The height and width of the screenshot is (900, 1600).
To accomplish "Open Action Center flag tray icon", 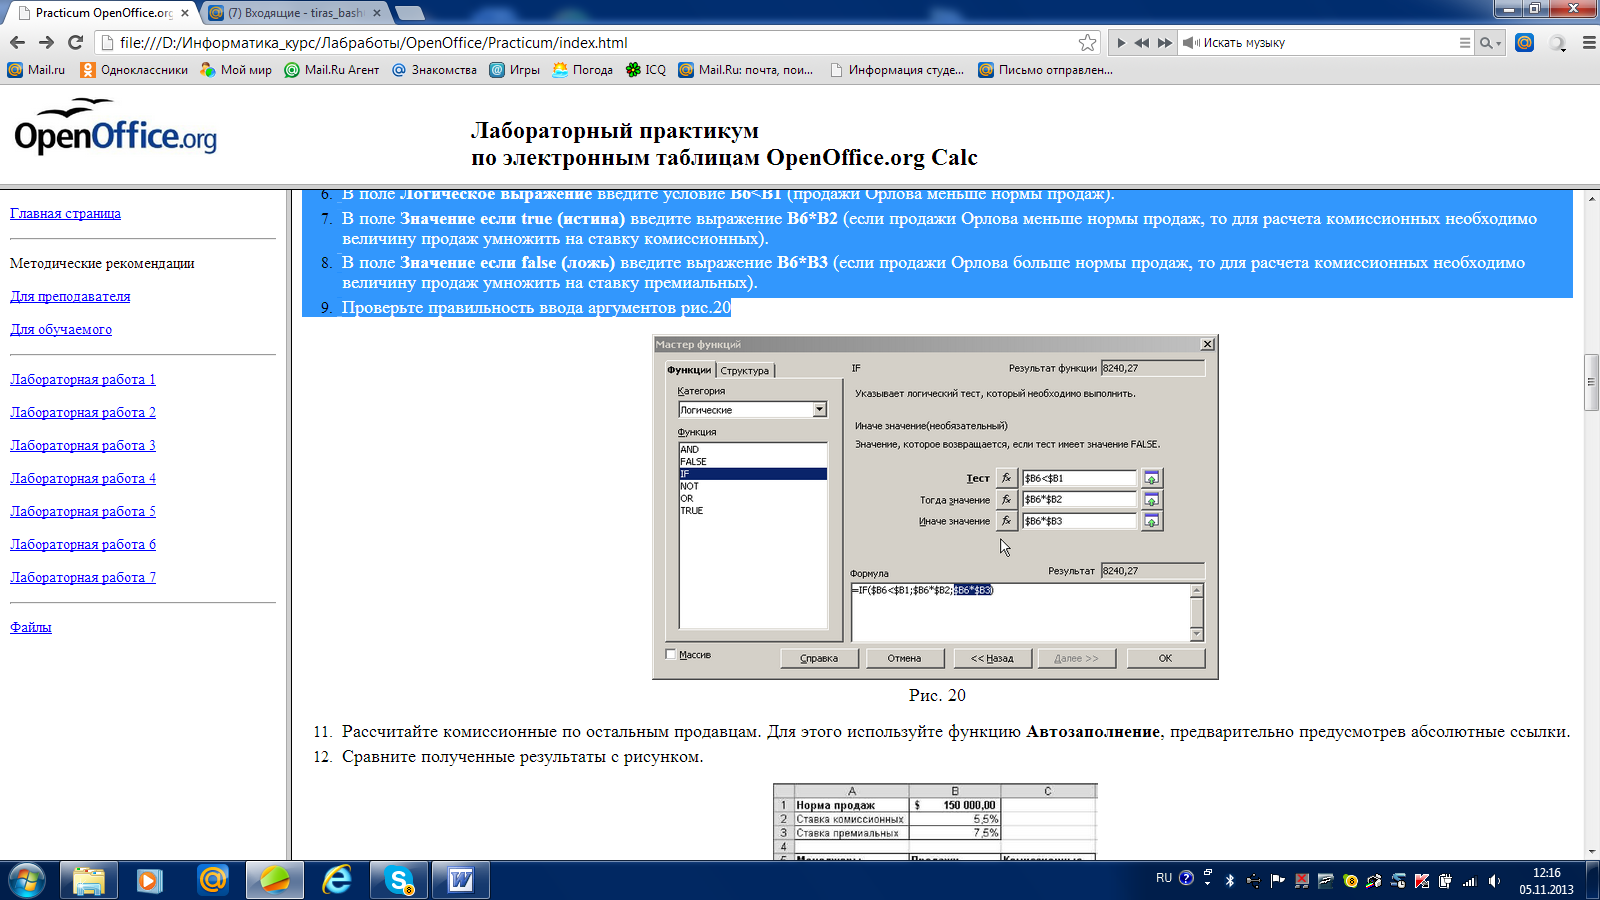I will click(1277, 881).
